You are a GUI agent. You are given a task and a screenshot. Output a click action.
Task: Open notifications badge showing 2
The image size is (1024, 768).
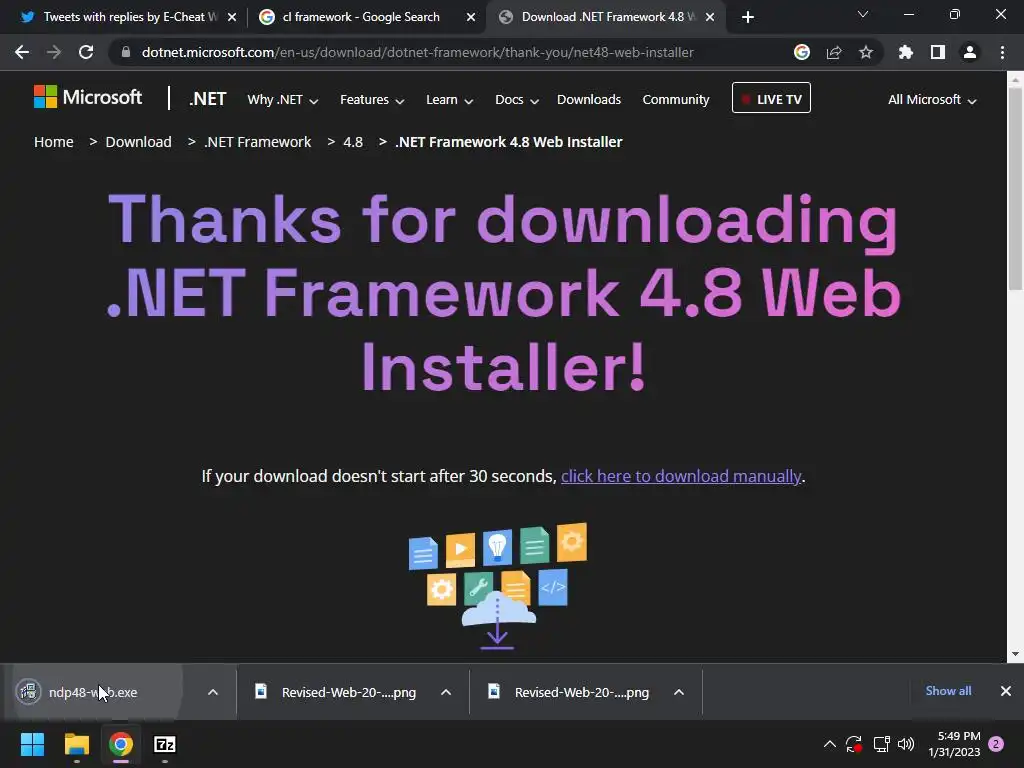pos(996,744)
